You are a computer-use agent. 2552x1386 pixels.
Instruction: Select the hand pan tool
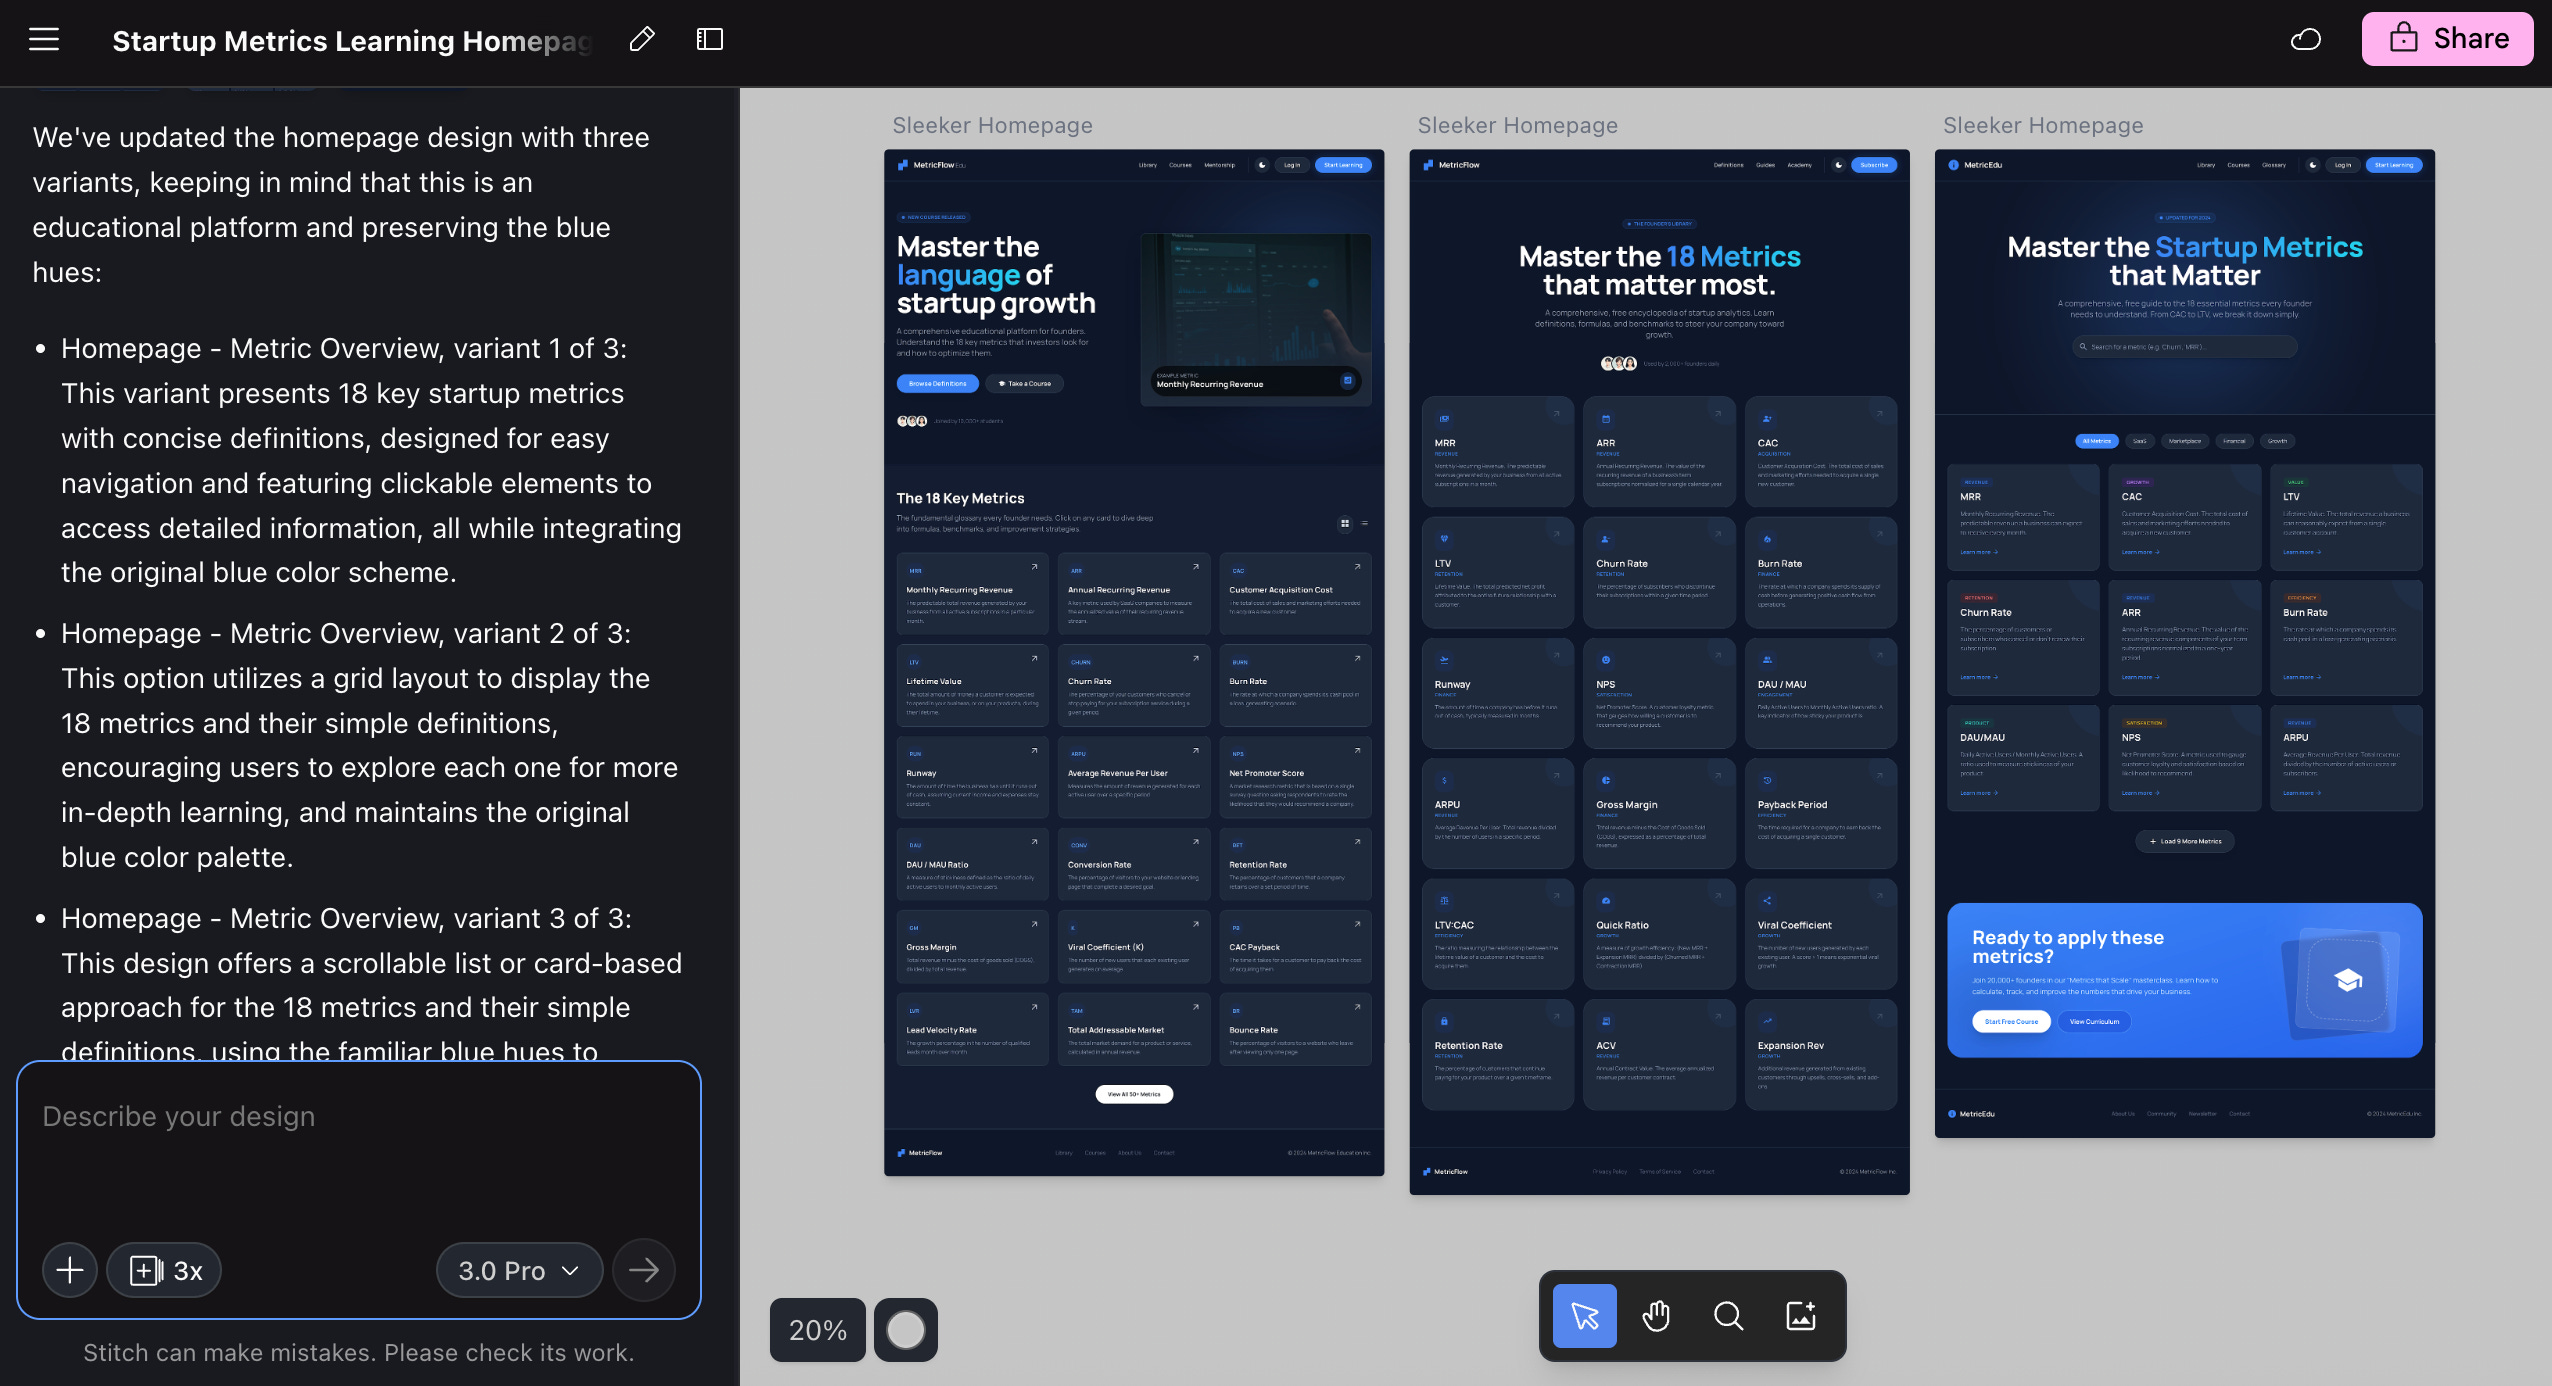1657,1316
